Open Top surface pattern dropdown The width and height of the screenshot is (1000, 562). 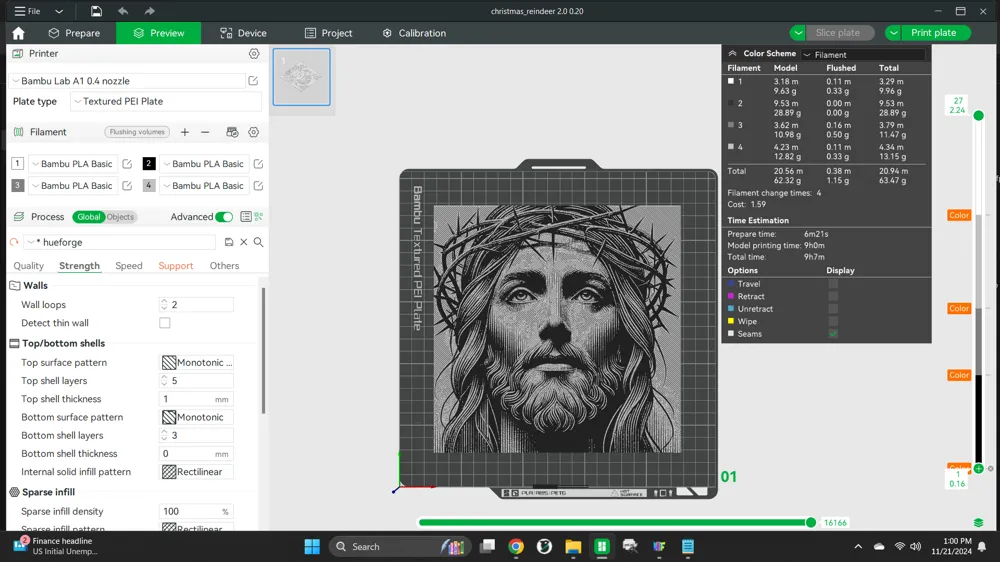pyautogui.click(x=196, y=362)
